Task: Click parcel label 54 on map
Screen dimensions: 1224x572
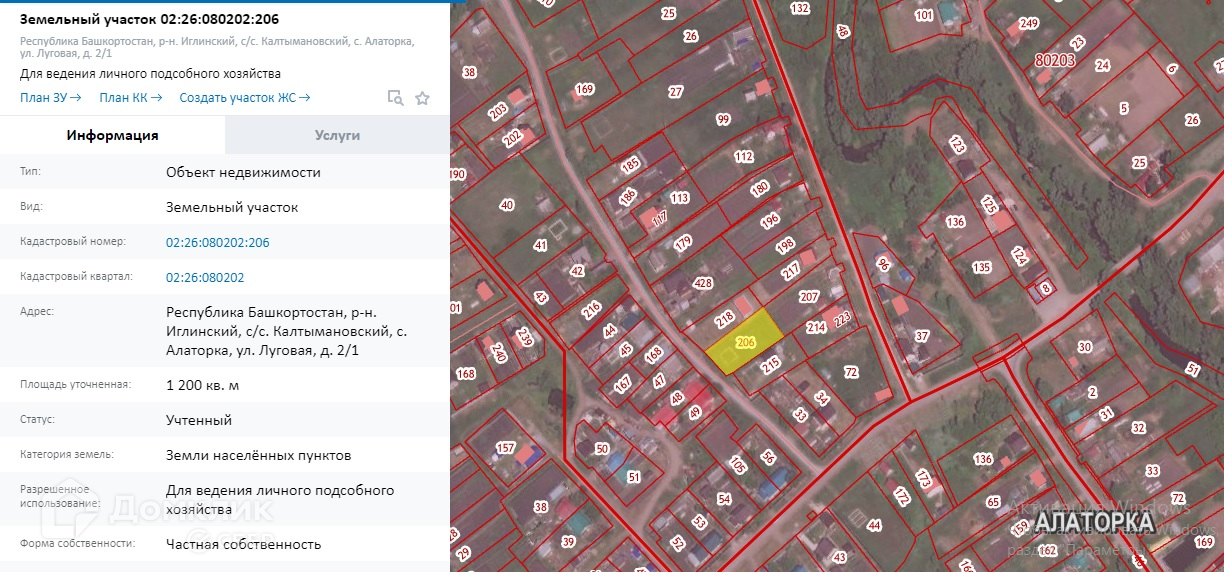Action: coord(724,499)
